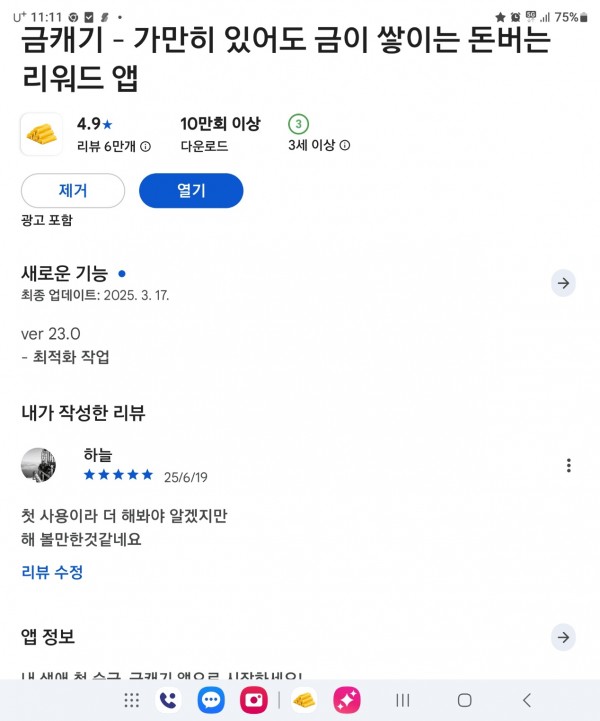
Task: Tap 리뷰 수정 to edit review
Action: pyautogui.click(x=52, y=572)
